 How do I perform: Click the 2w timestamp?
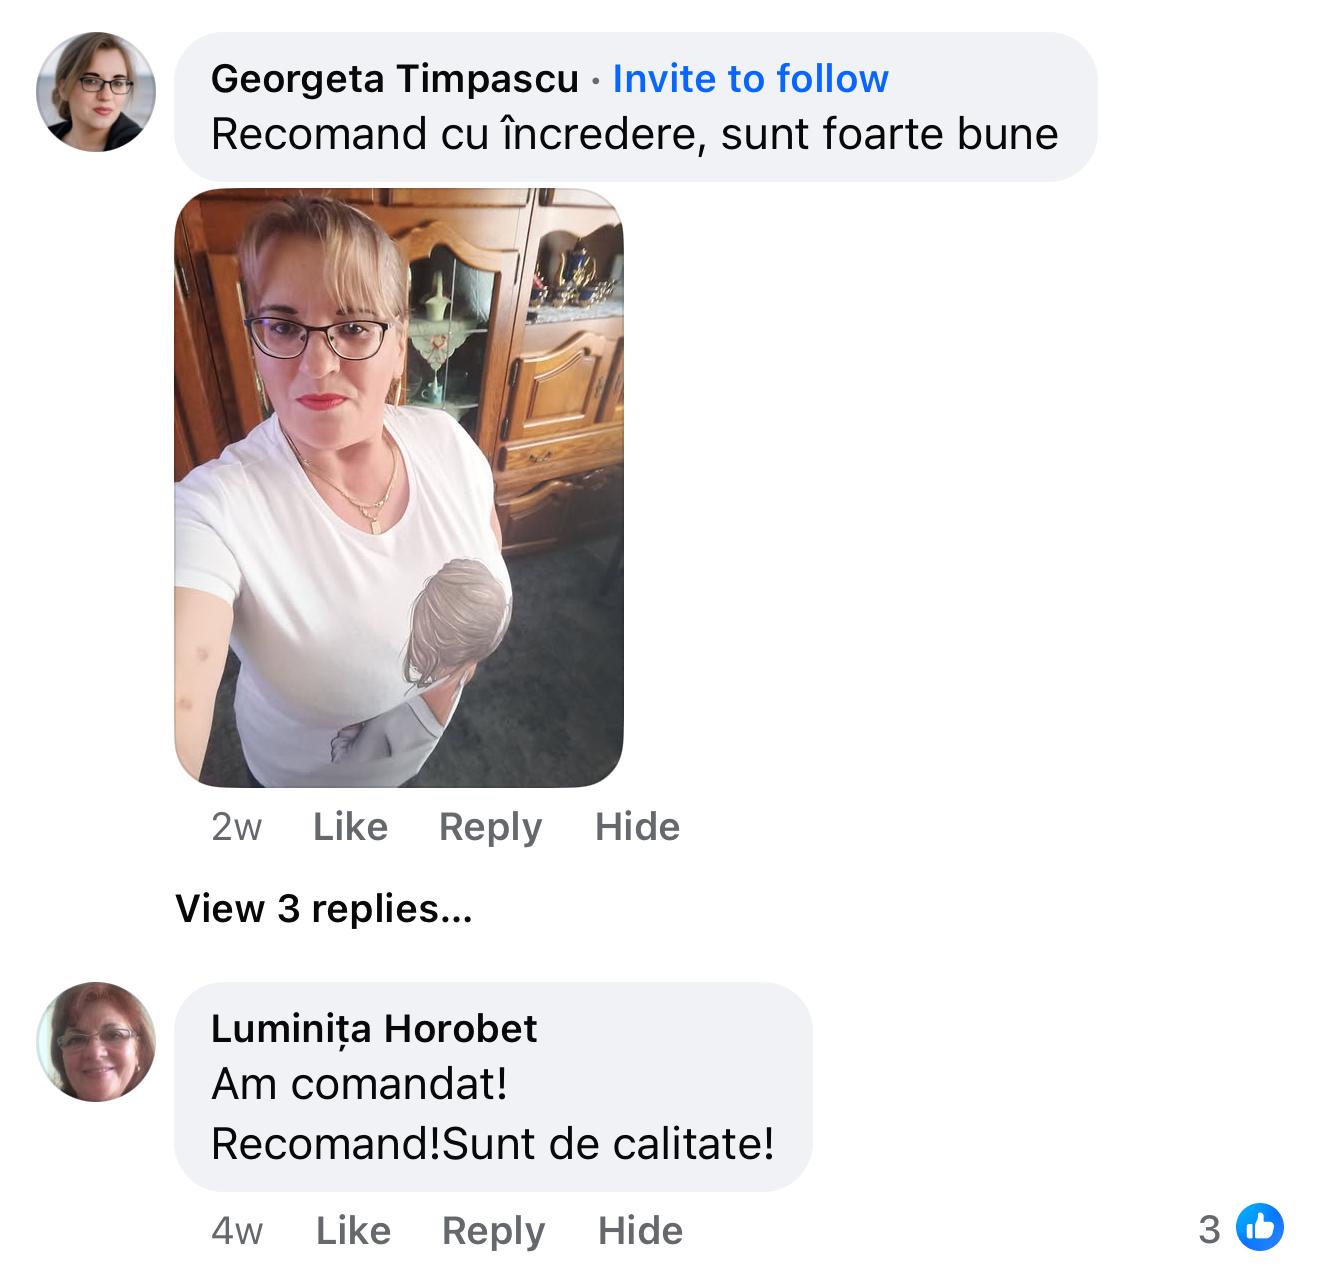tap(237, 827)
